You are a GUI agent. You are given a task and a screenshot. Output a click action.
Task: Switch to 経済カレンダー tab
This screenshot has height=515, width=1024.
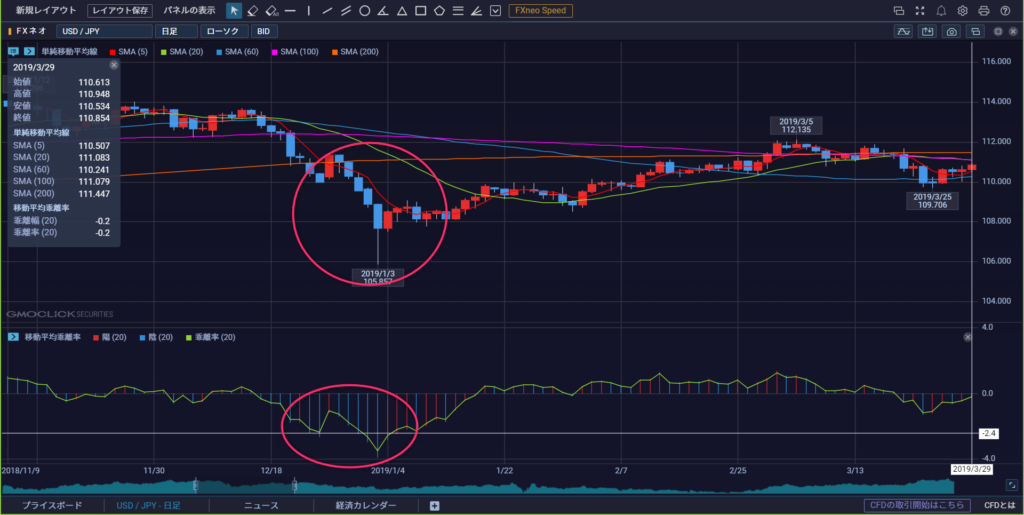[x=366, y=505]
